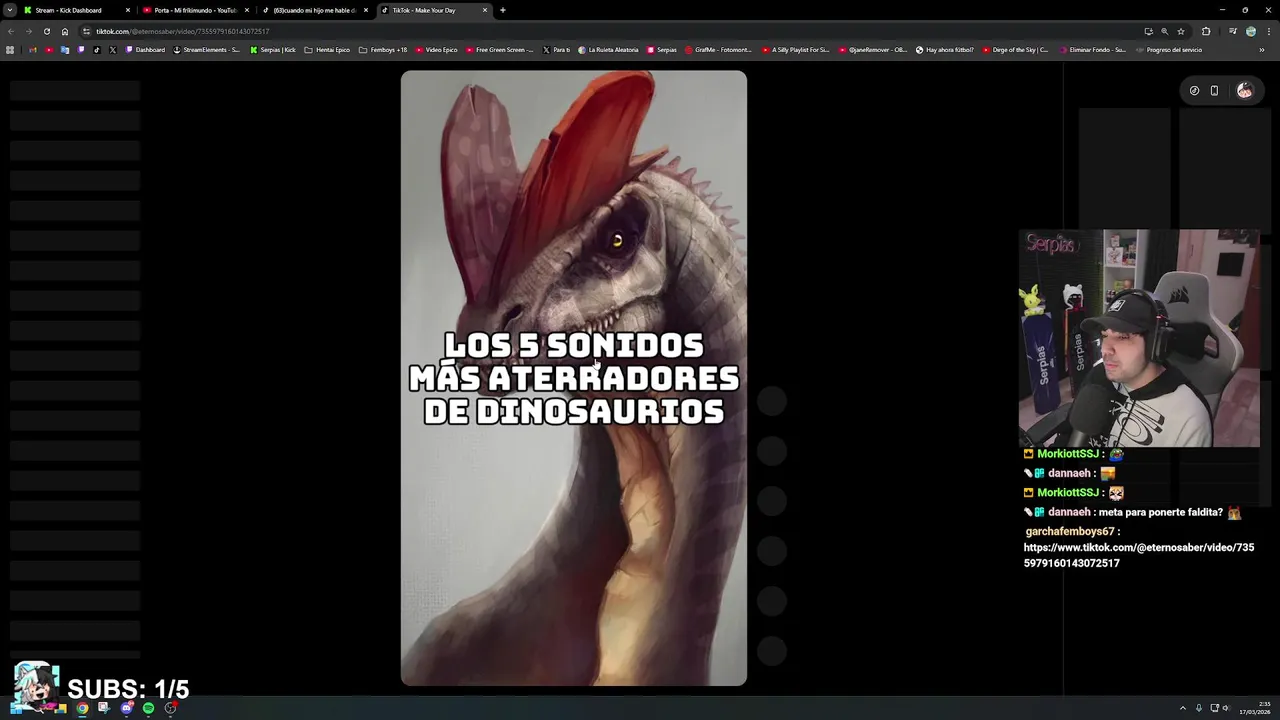Open the browser home page

(x=65, y=31)
